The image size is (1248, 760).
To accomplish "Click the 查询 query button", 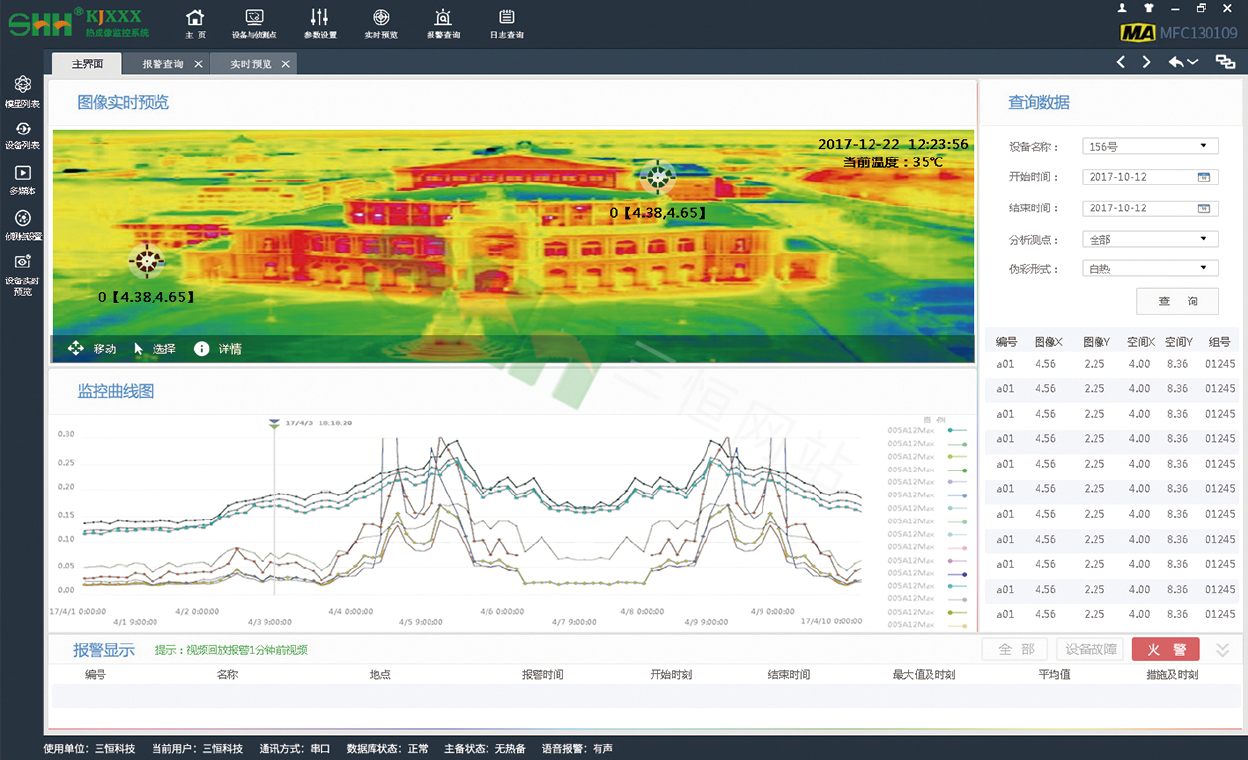I will (1177, 301).
